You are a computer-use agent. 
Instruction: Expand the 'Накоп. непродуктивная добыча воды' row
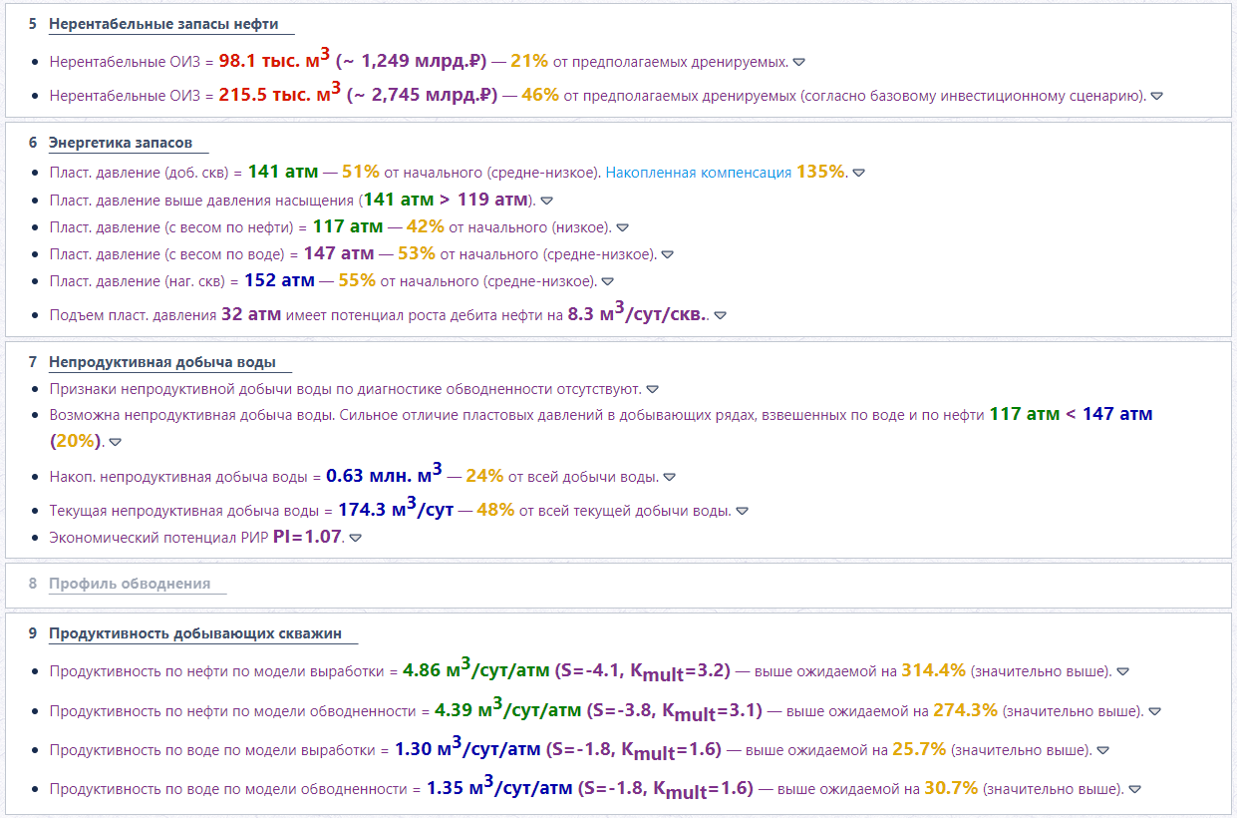pyautogui.click(x=670, y=478)
